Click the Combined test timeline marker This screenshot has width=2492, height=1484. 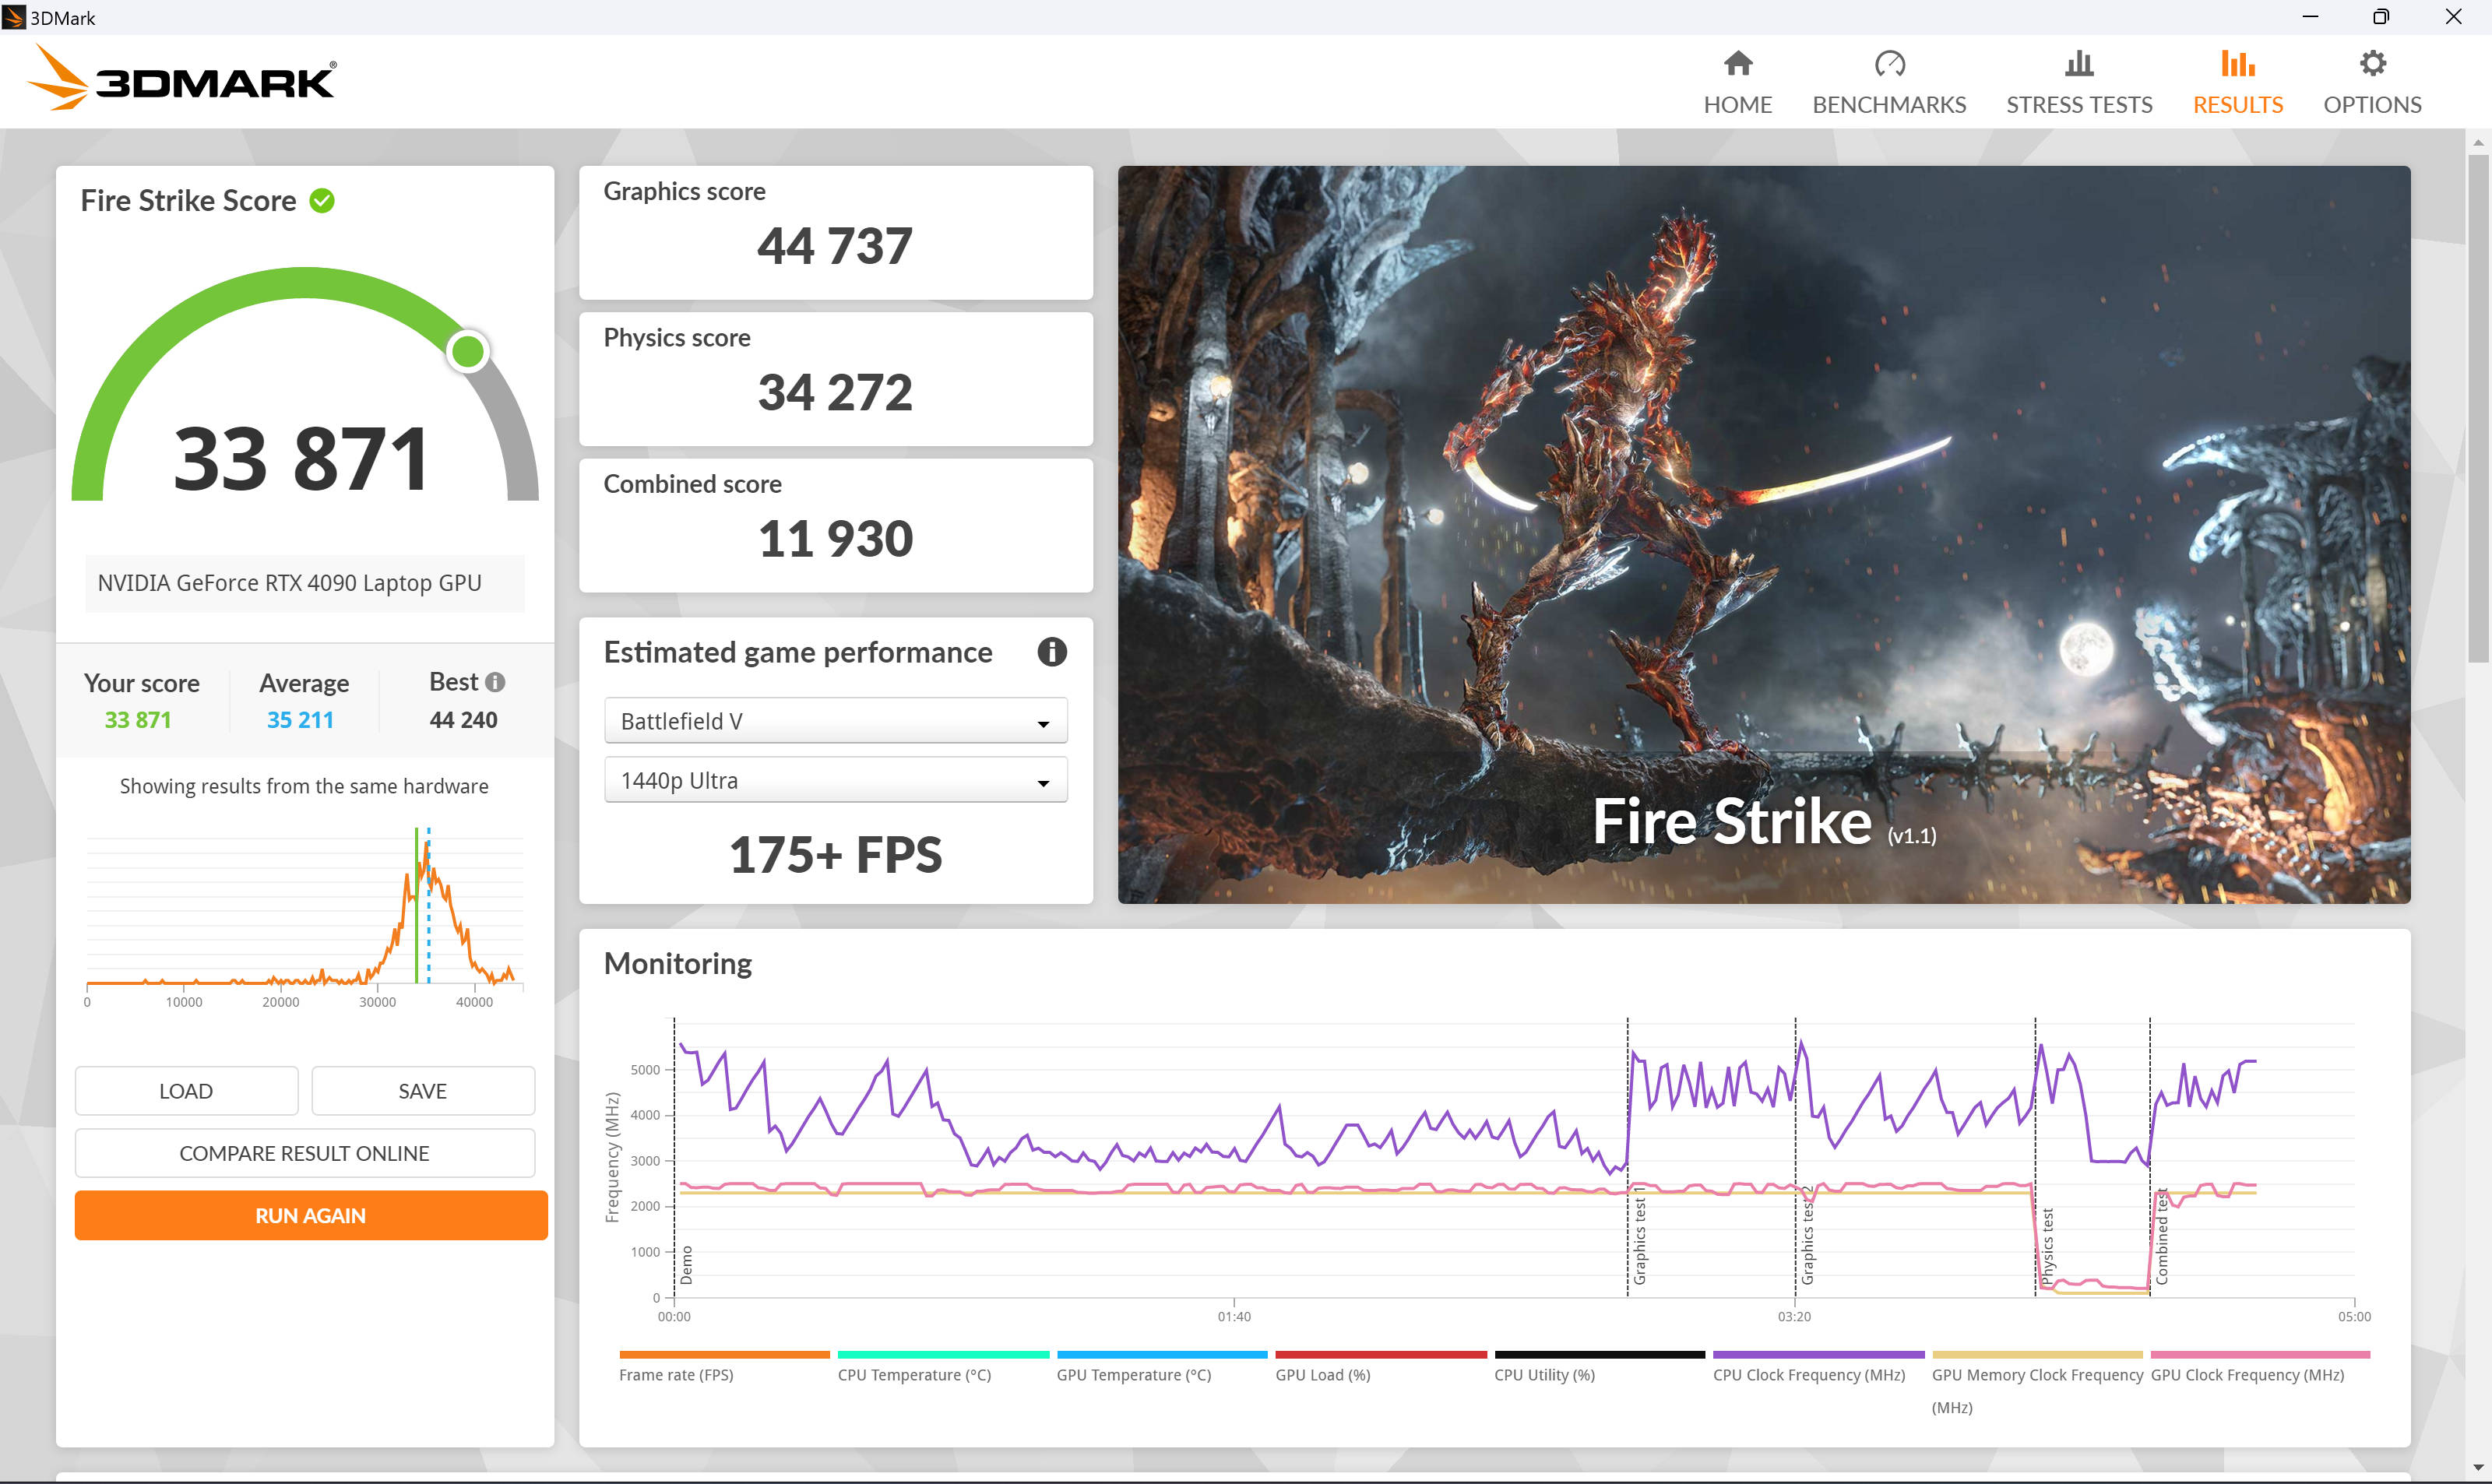pos(2161,1236)
